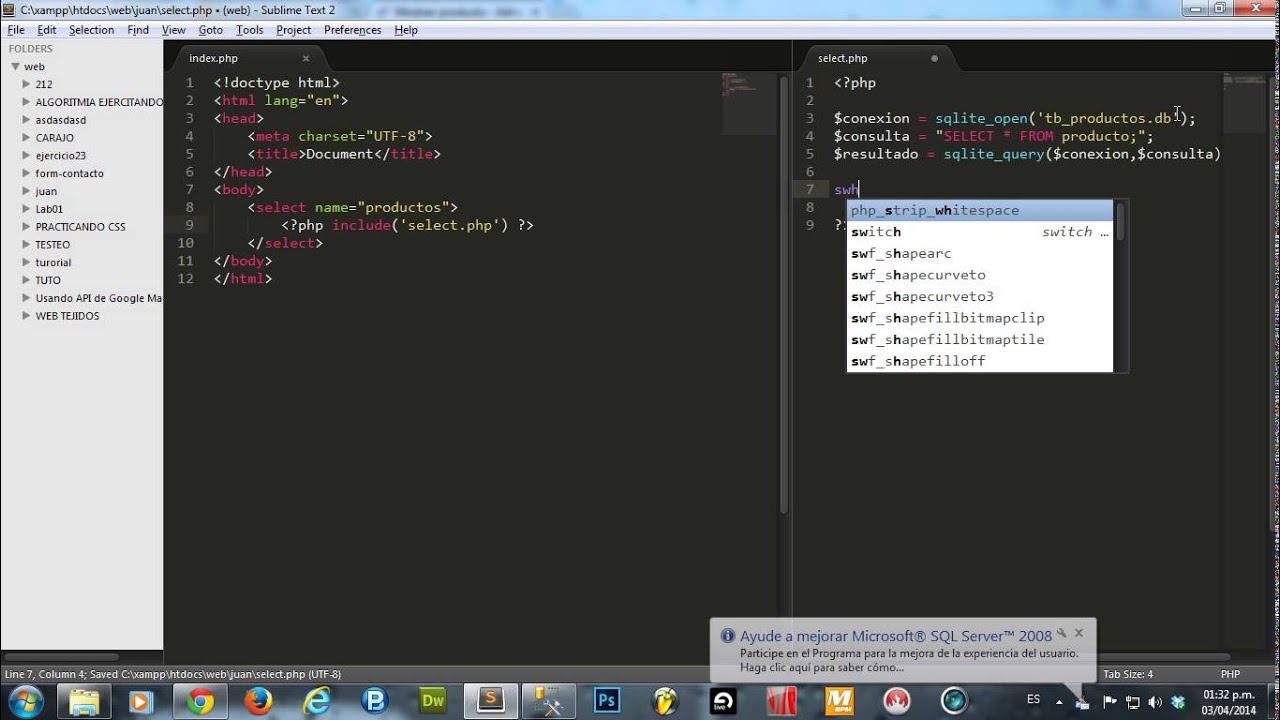Viewport: 1280px width, 720px height.
Task: Select the PRACTICANDO CSS folder
Action: pyautogui.click(x=80, y=227)
